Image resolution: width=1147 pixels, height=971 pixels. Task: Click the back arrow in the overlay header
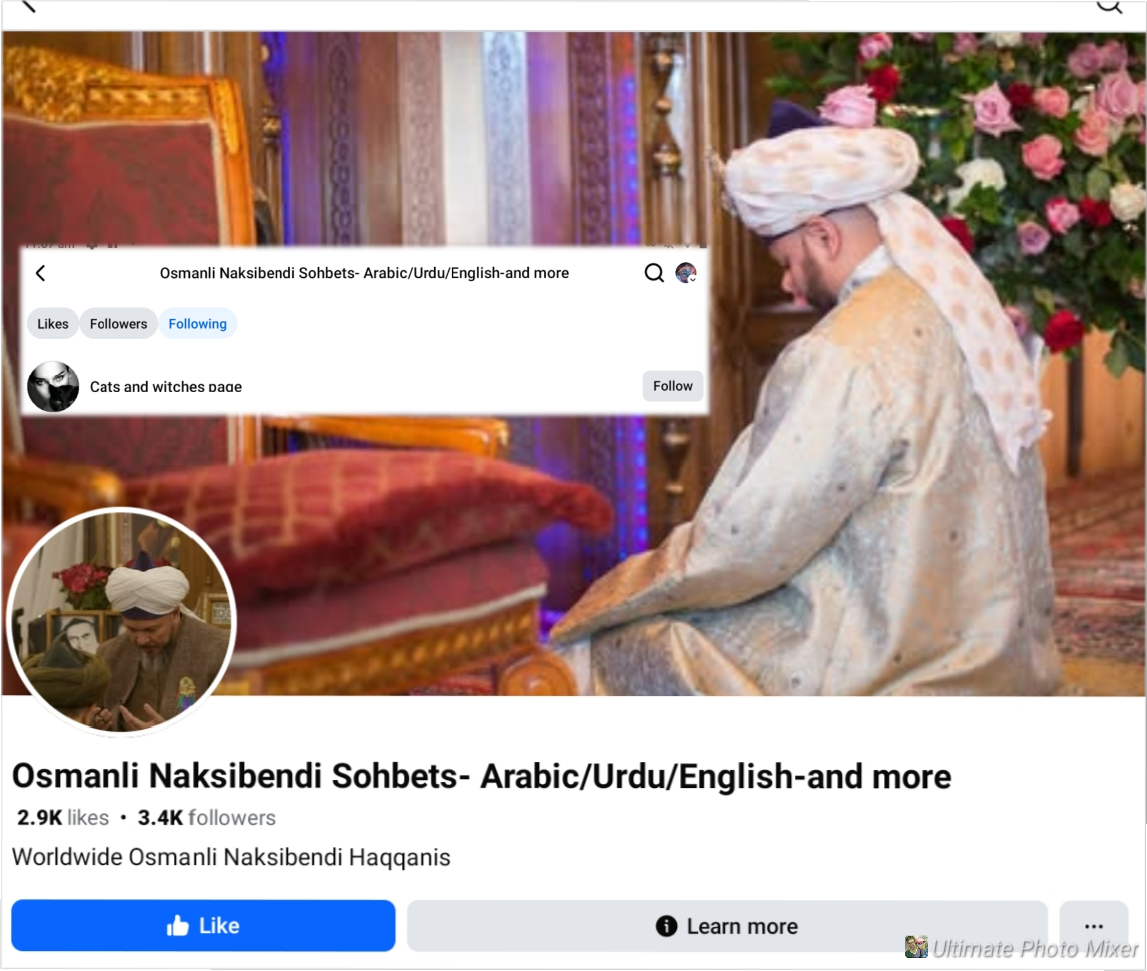[x=41, y=274]
